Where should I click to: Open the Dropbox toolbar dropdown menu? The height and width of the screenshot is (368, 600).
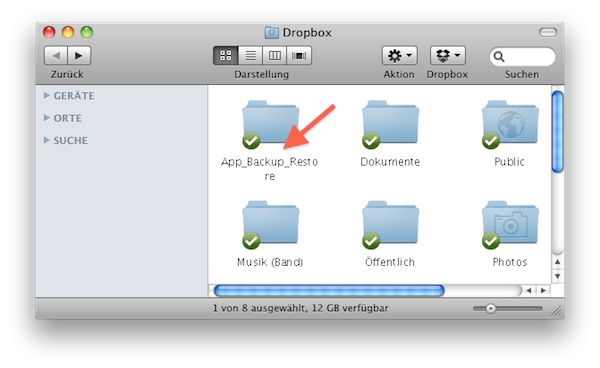[448, 56]
